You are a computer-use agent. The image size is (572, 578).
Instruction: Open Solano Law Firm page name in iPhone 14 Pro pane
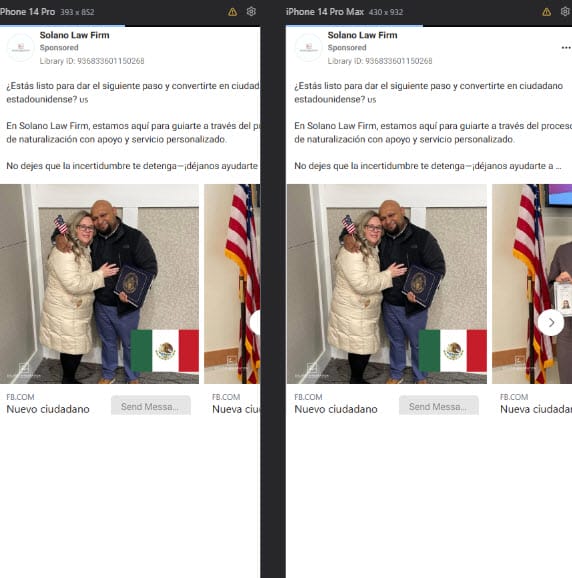74,35
